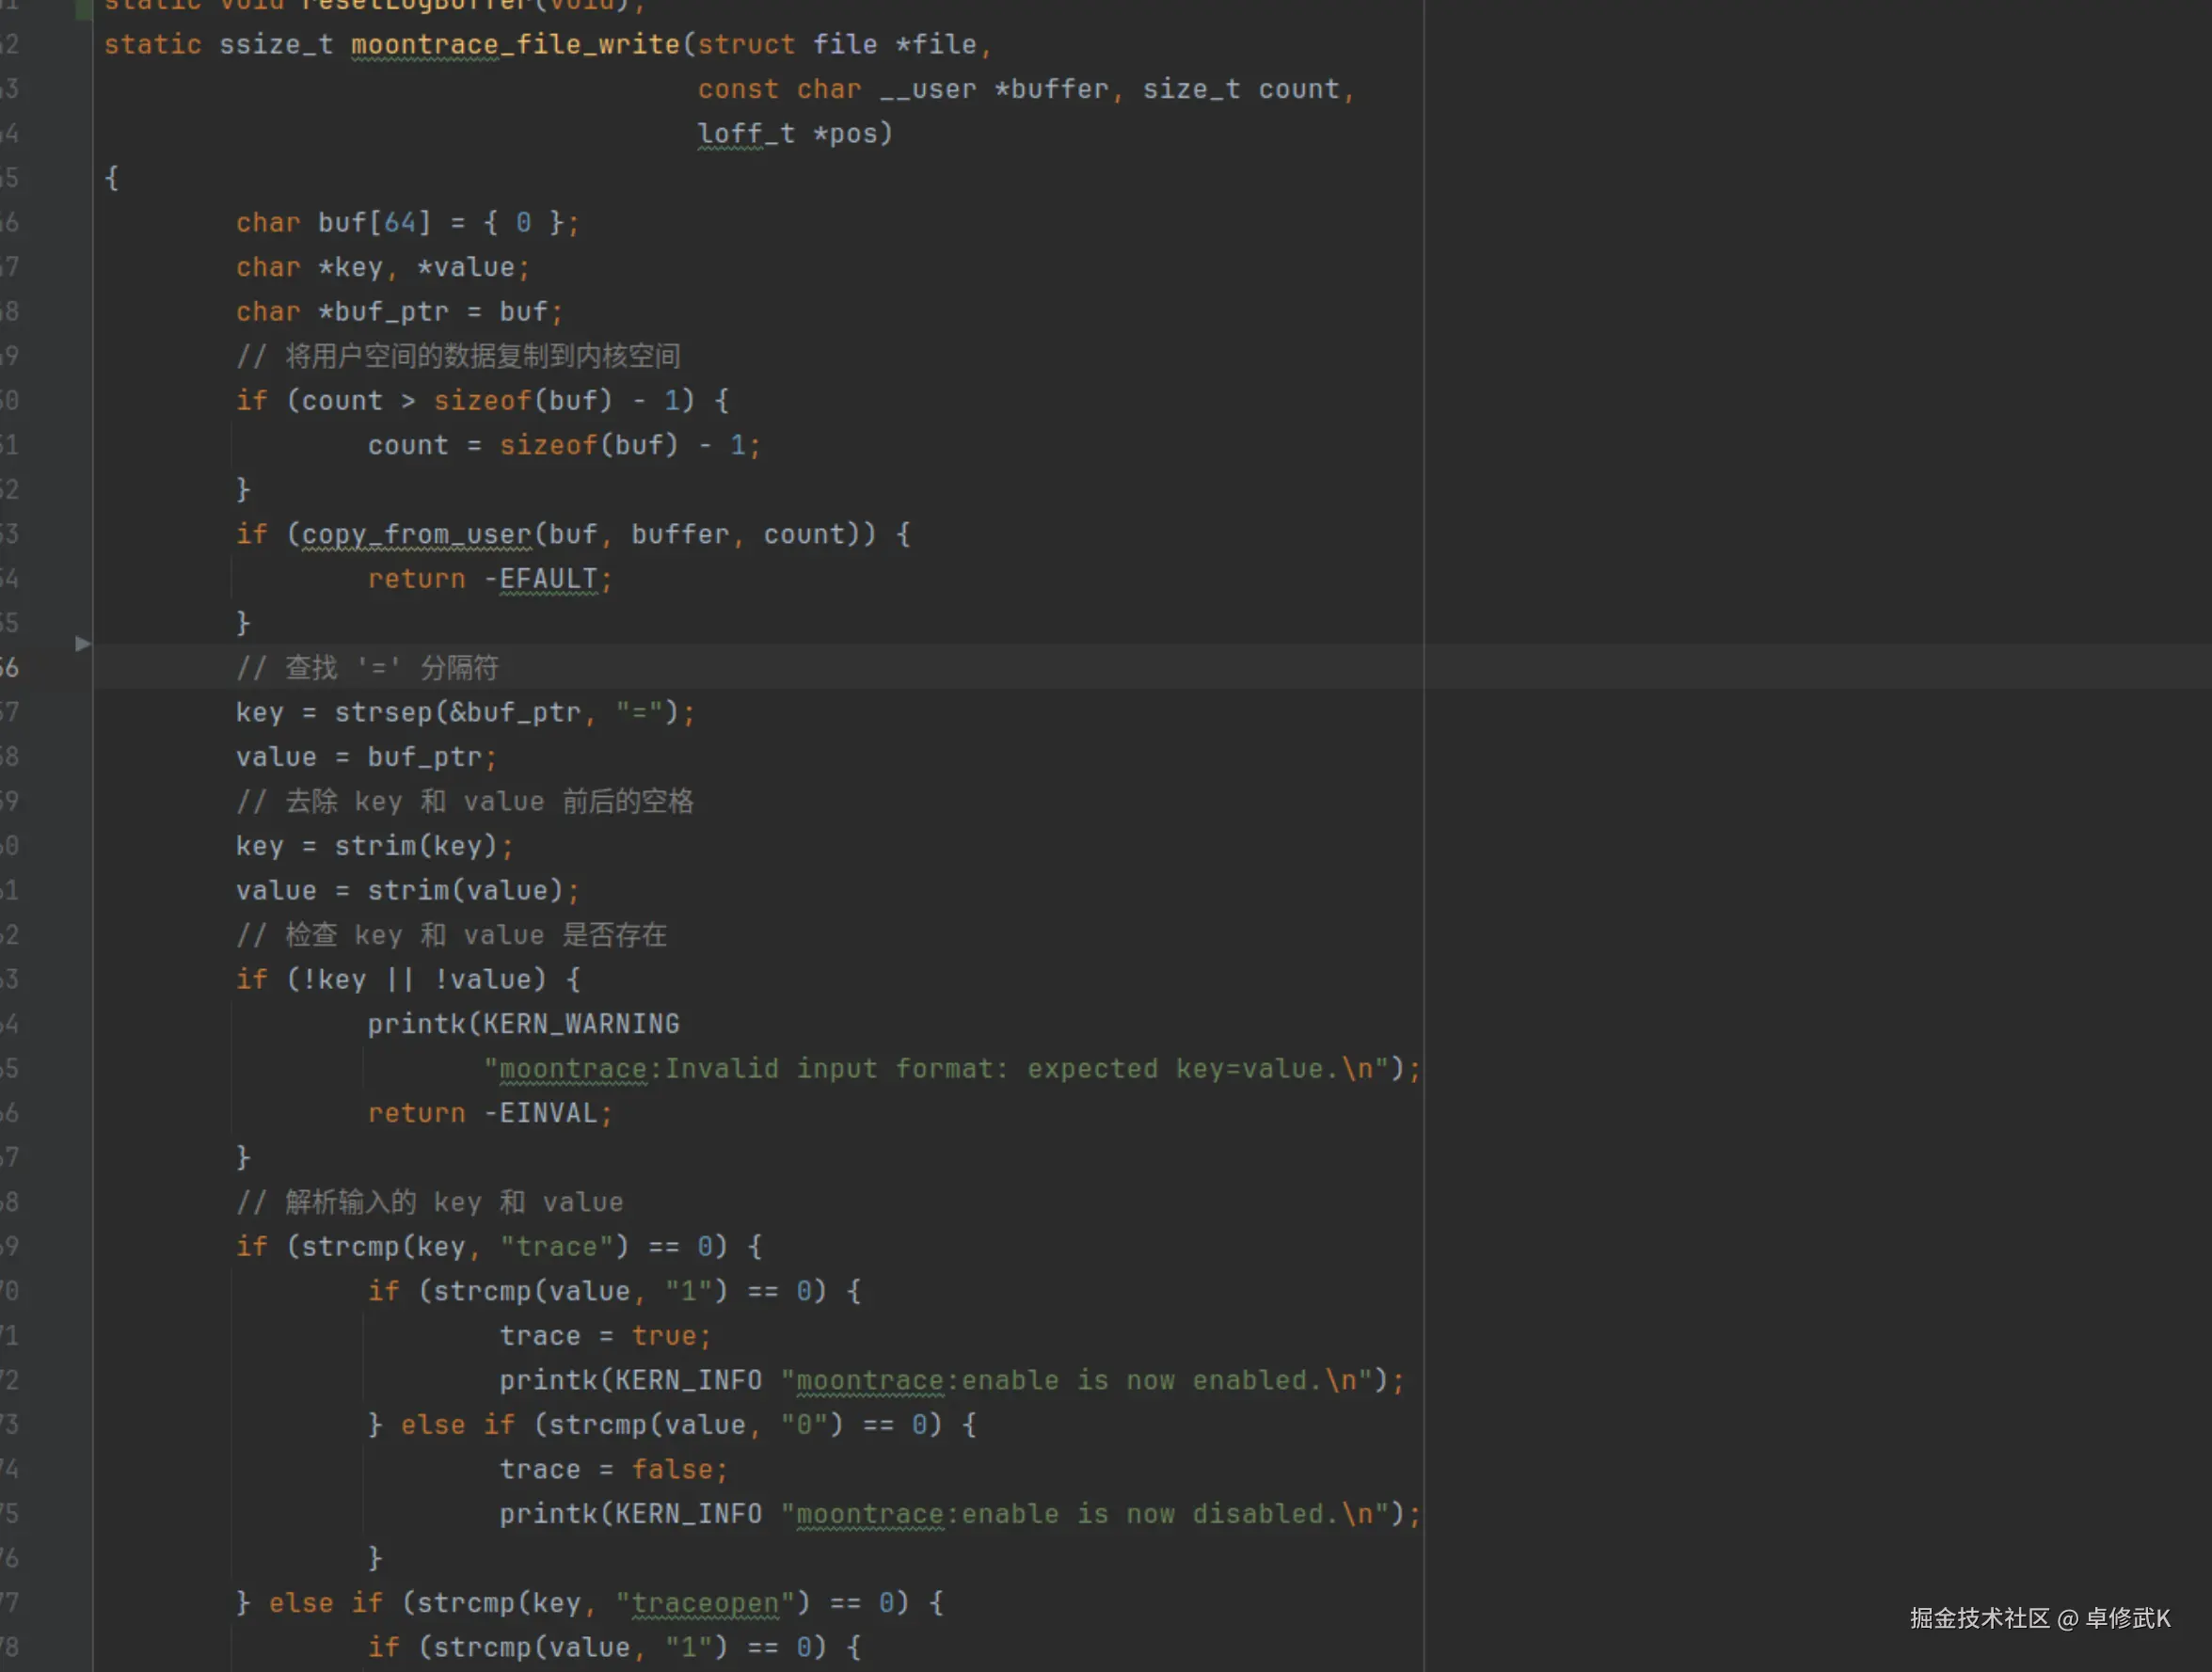Click the underlined EFAULT constant
2212x1672 pixels.
click(548, 578)
